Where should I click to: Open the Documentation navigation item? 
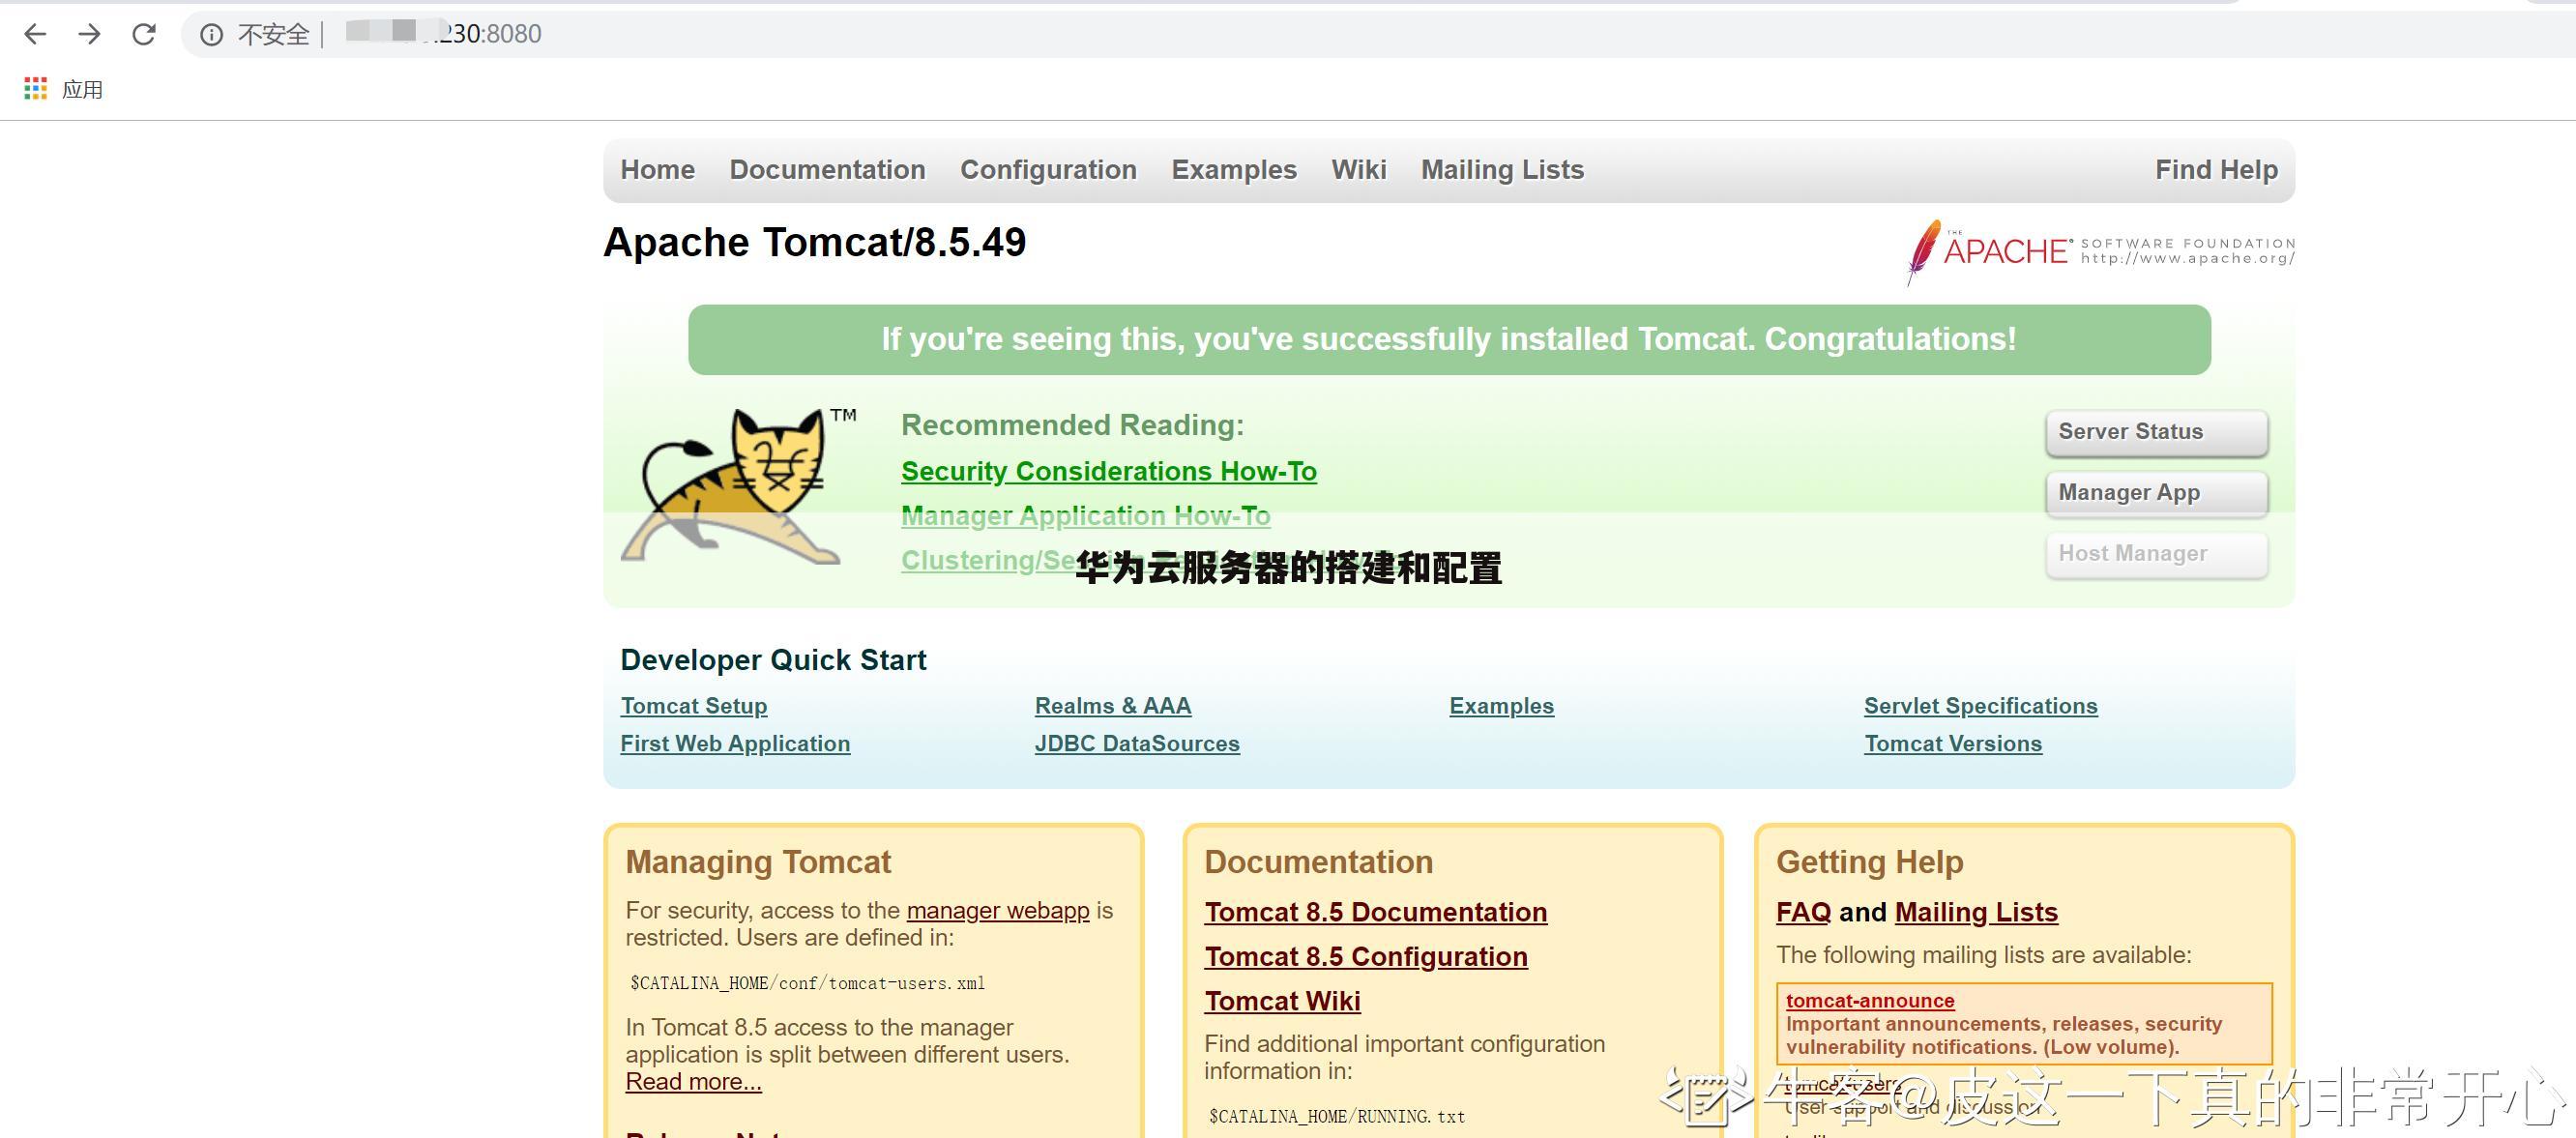click(x=827, y=170)
